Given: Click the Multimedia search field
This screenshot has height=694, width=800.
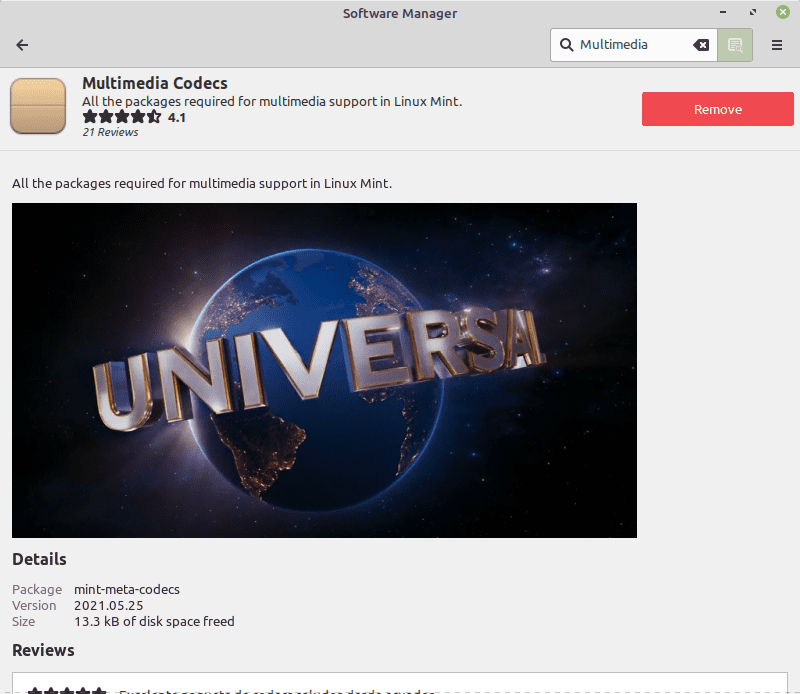Looking at the screenshot, I should 634,45.
